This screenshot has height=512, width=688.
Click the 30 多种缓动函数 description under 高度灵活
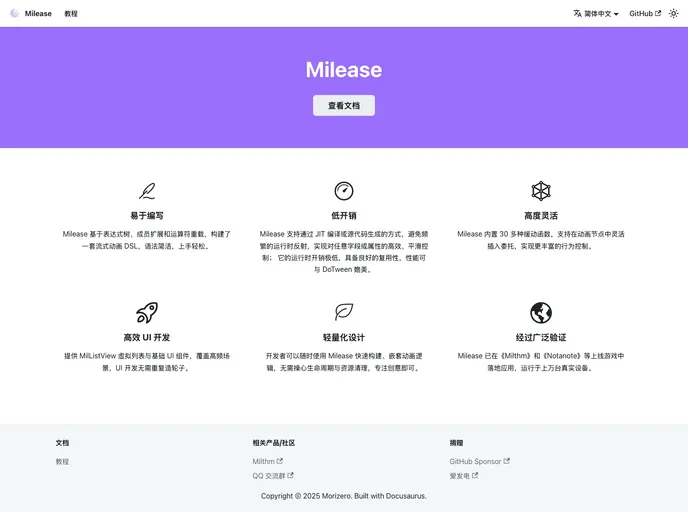point(541,240)
